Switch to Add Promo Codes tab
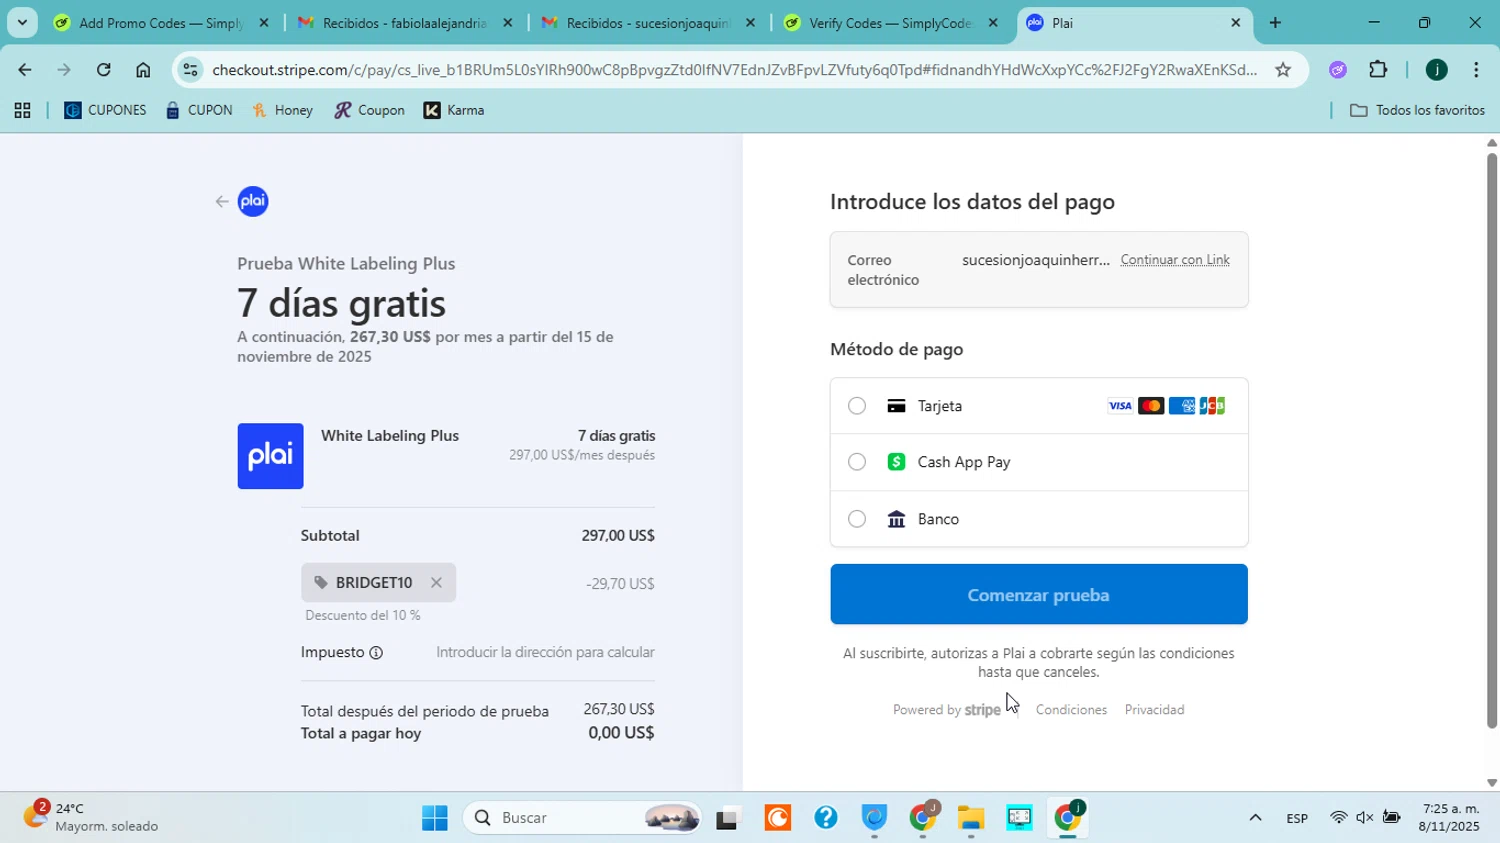This screenshot has height=843, width=1500. (x=160, y=23)
